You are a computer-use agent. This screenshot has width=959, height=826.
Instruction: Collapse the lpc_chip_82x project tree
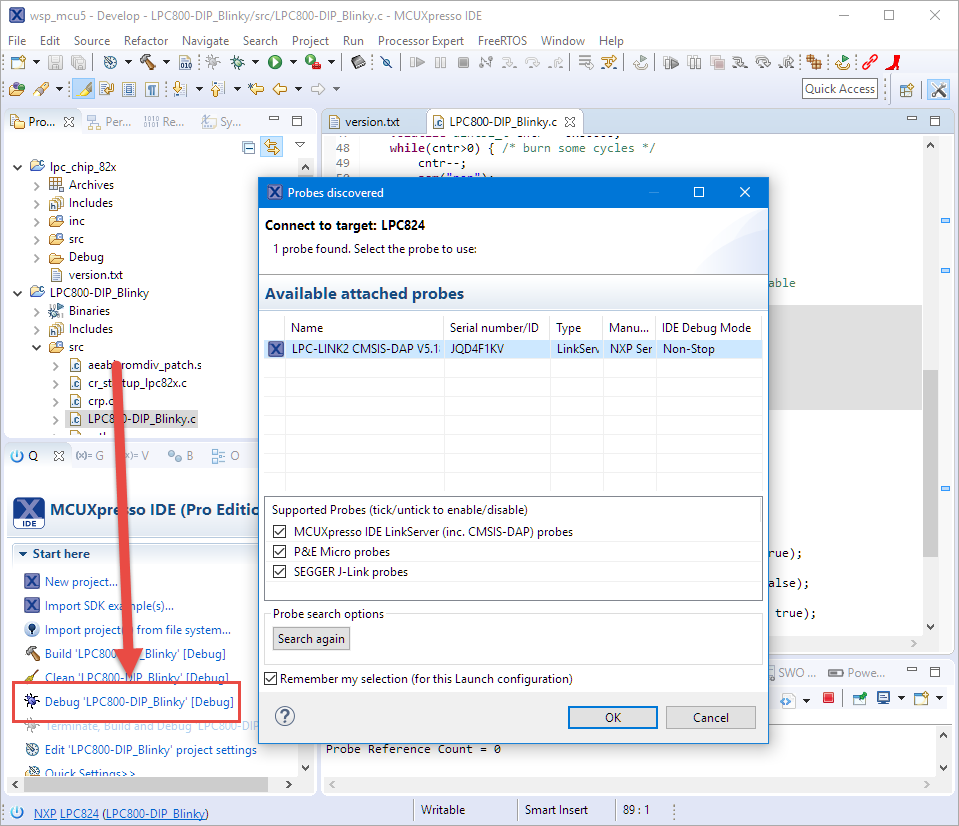click(18, 167)
